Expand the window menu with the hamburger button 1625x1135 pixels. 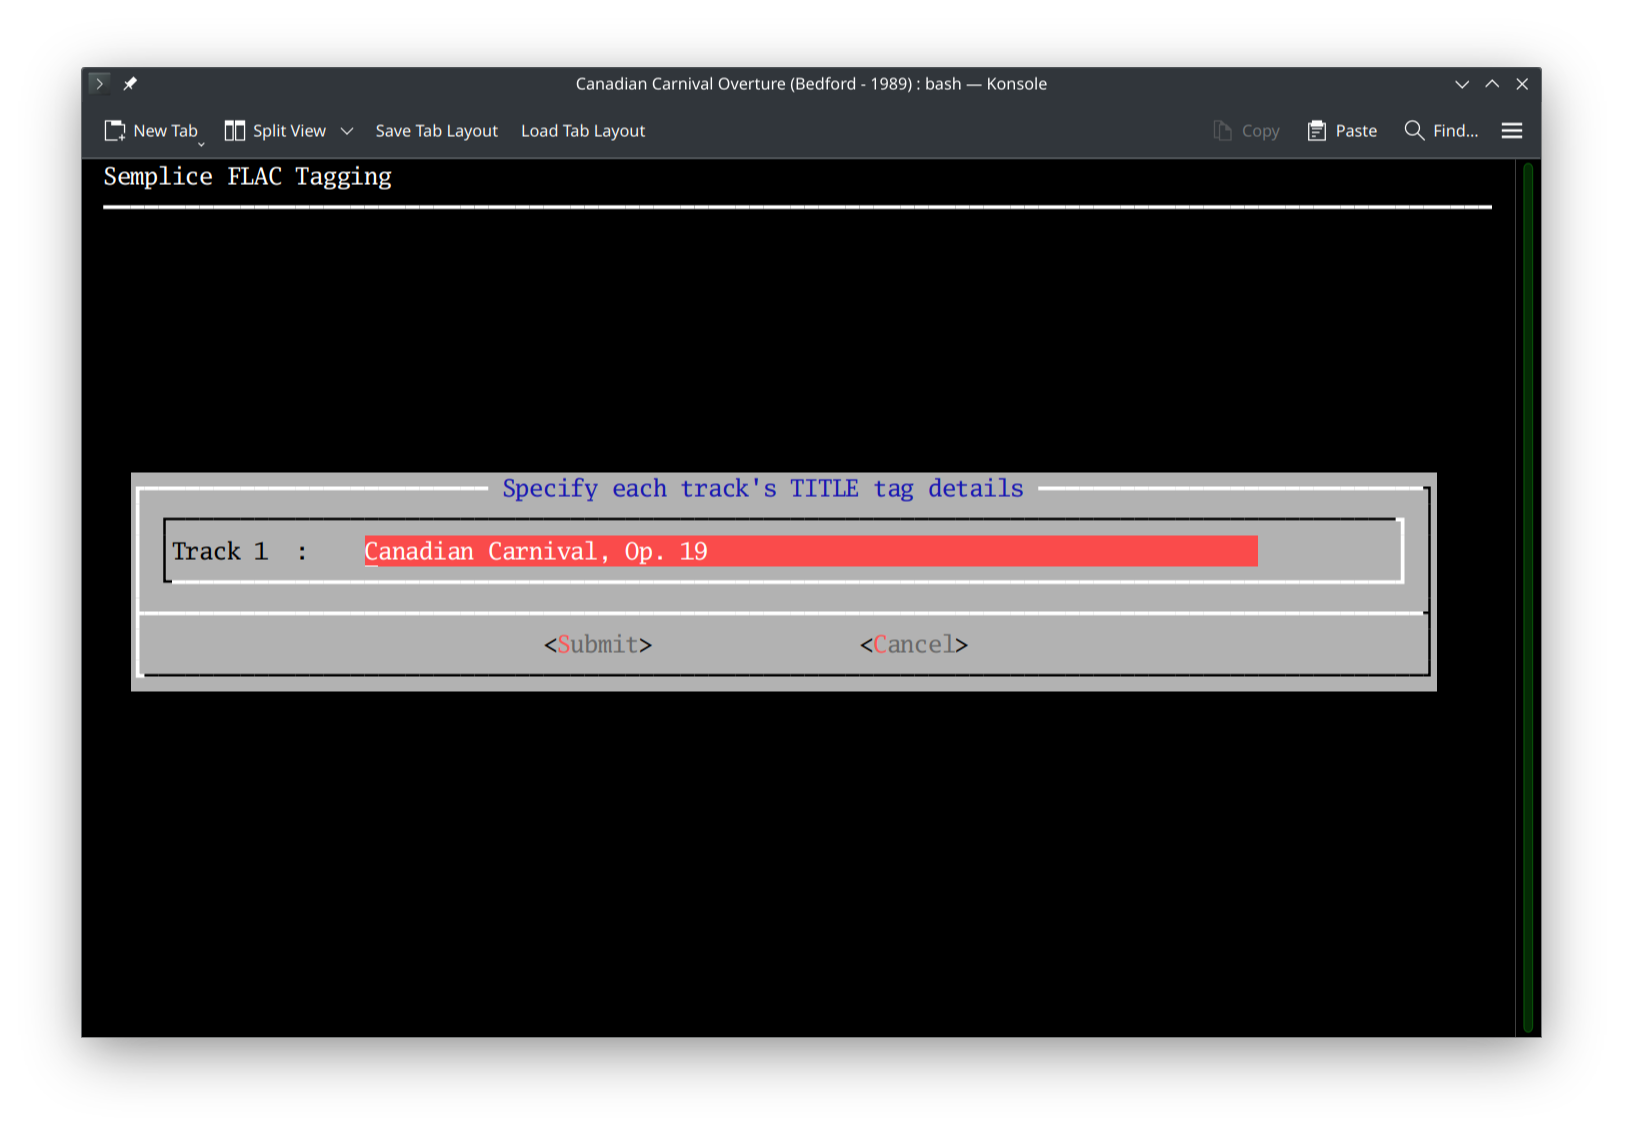tap(1511, 130)
